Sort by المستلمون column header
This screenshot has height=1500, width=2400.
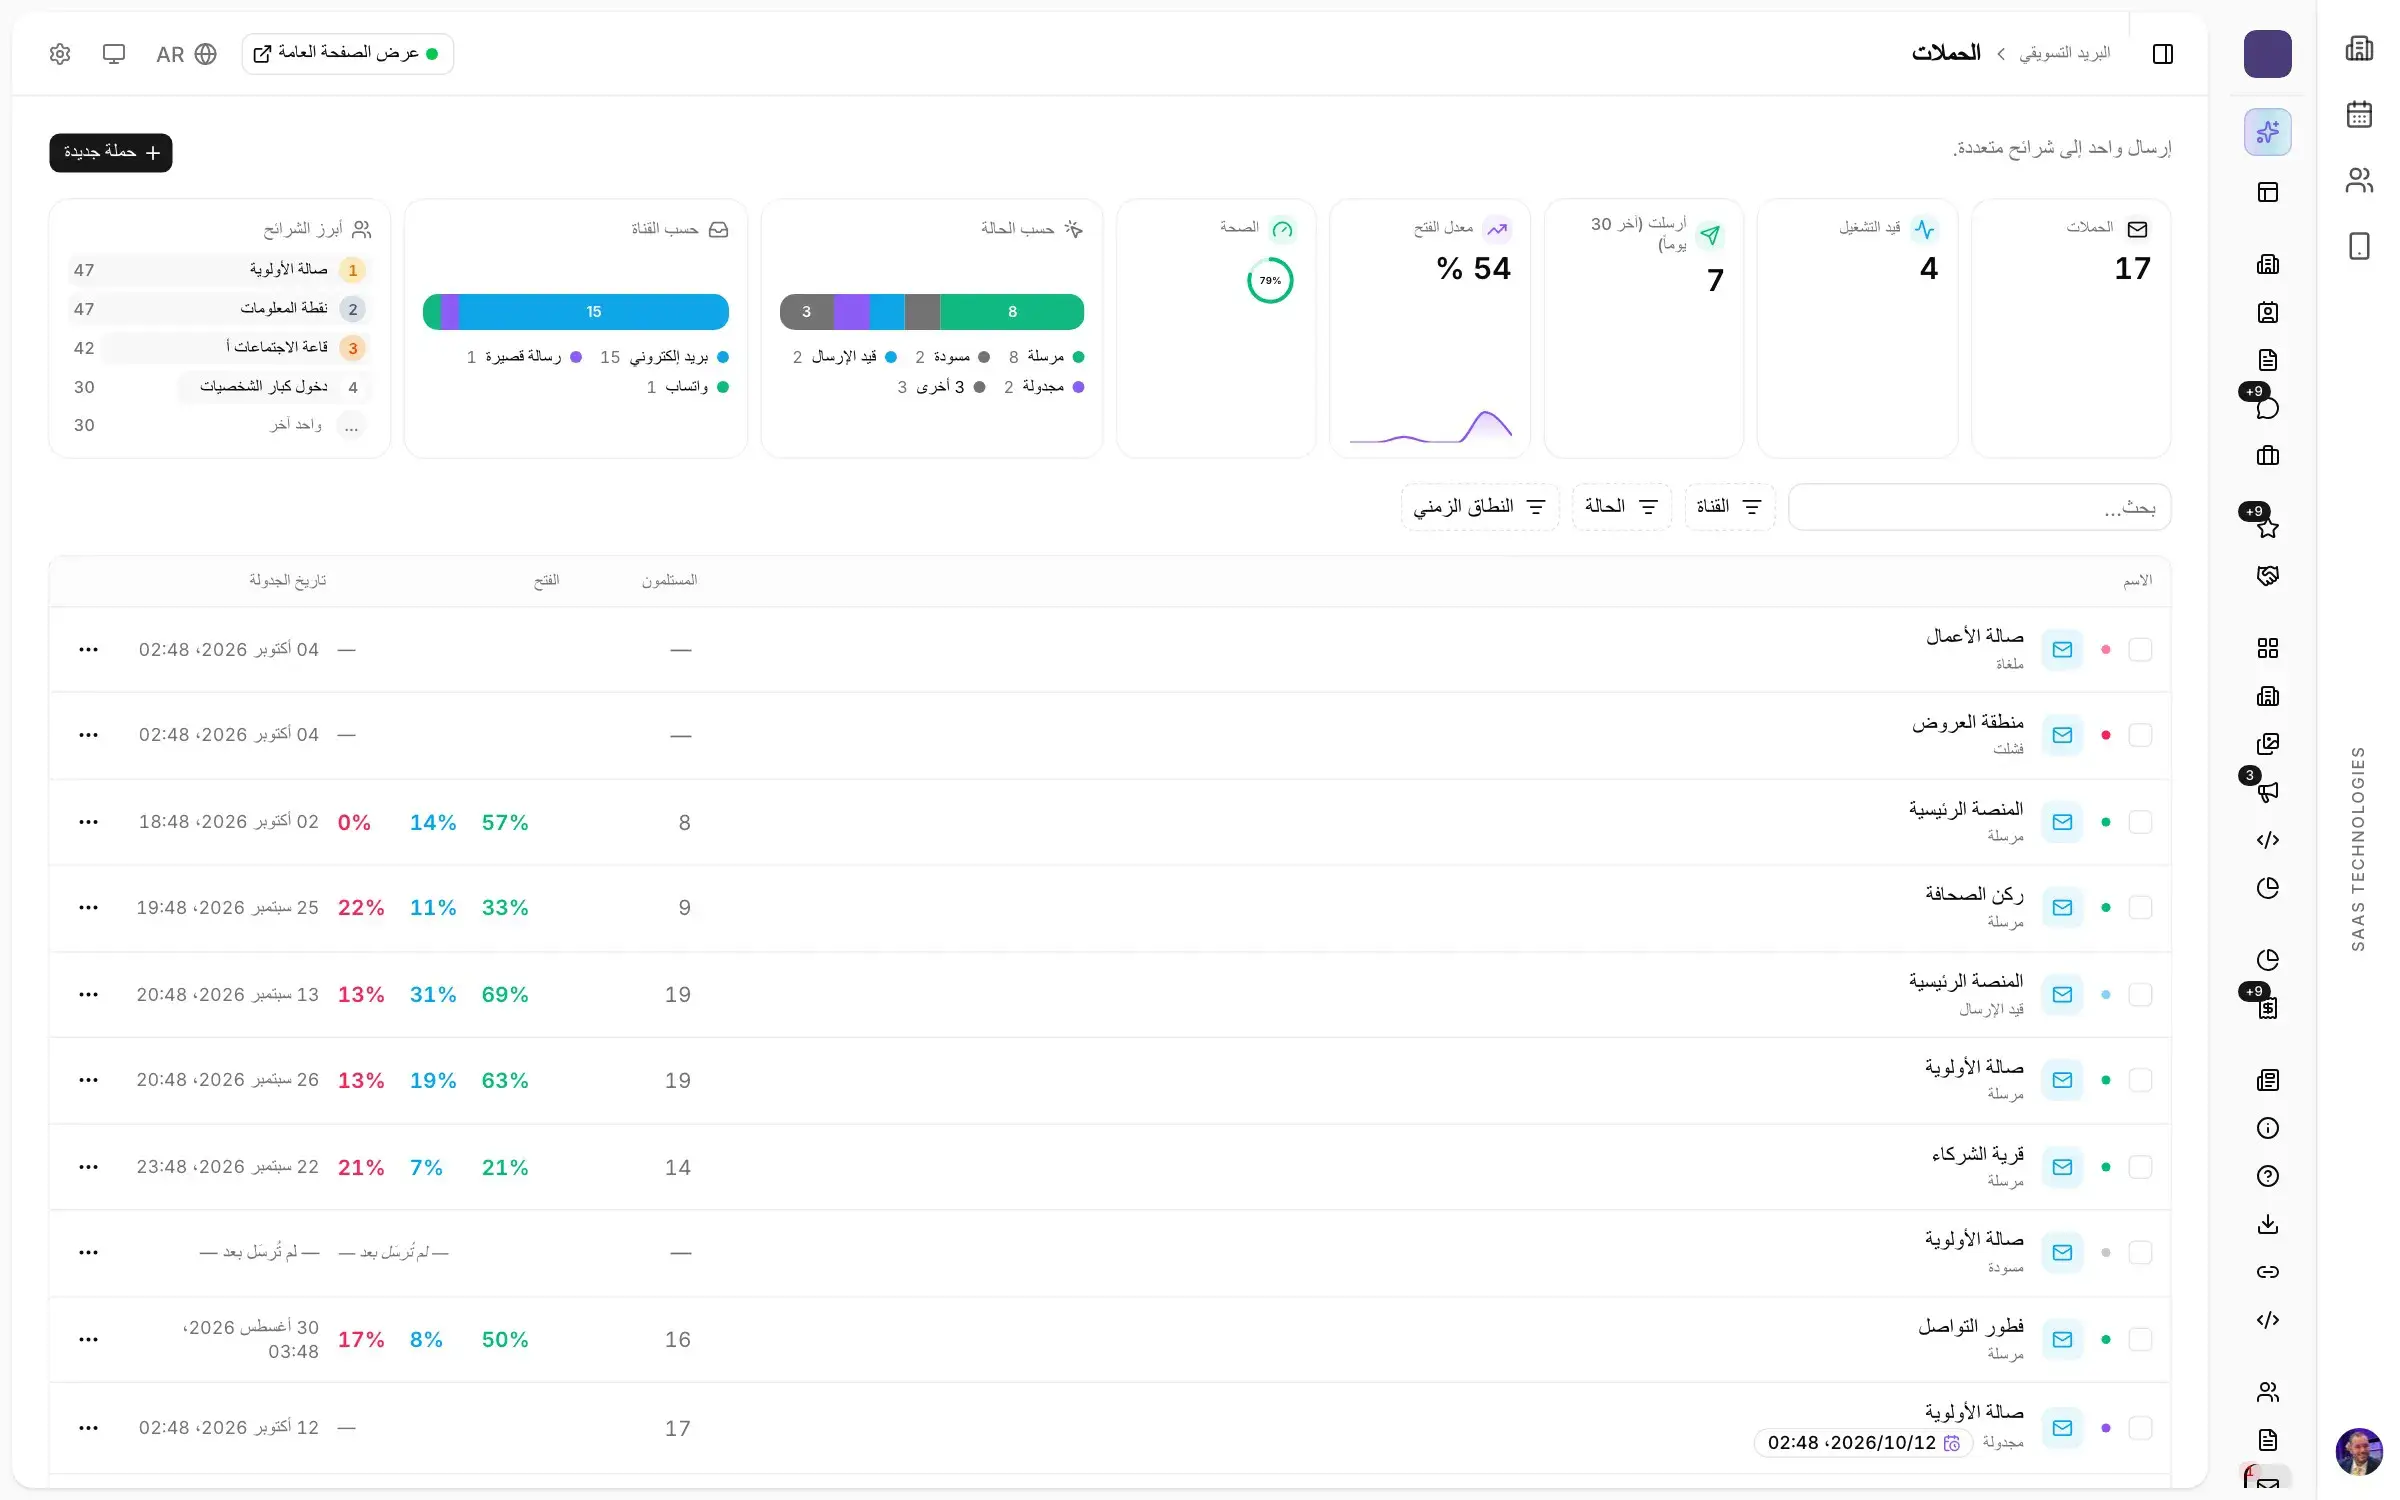pos(669,581)
